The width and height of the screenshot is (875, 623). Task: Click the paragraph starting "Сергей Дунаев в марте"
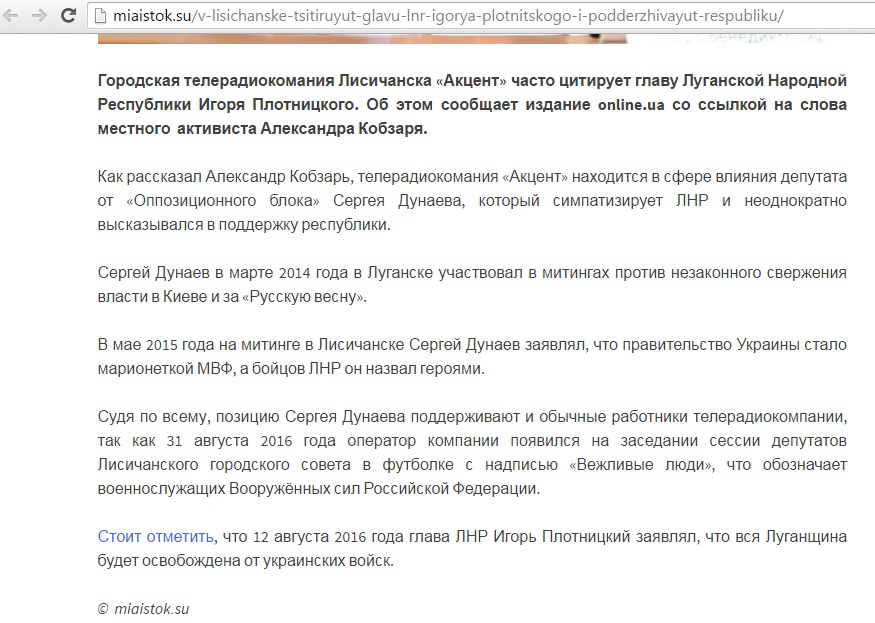[472, 284]
